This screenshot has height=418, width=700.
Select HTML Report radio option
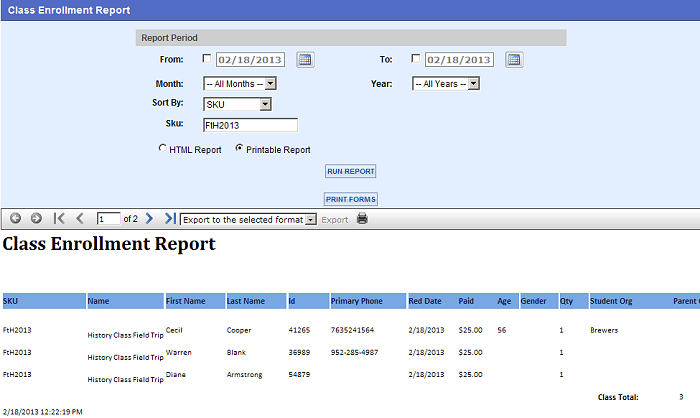pos(162,148)
